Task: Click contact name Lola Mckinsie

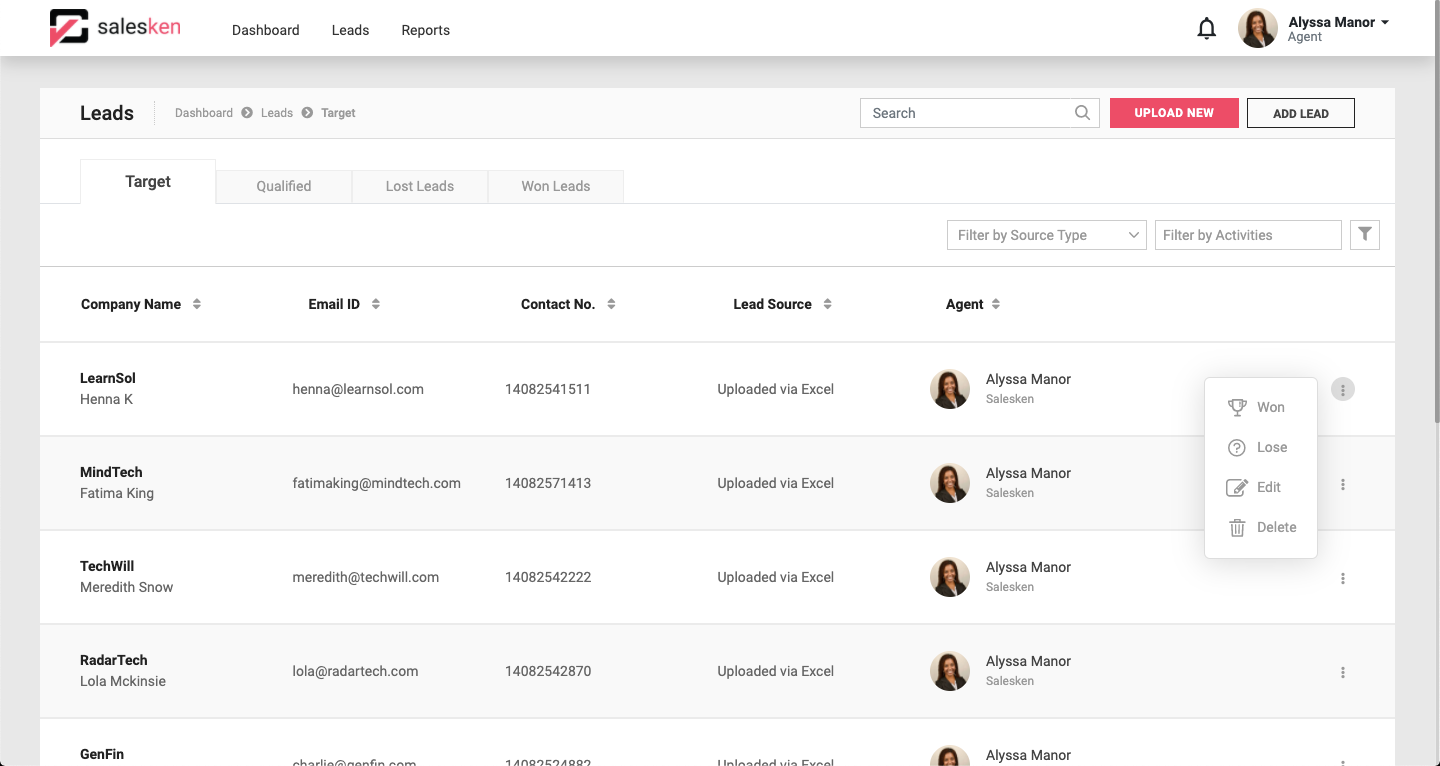Action: click(x=123, y=681)
